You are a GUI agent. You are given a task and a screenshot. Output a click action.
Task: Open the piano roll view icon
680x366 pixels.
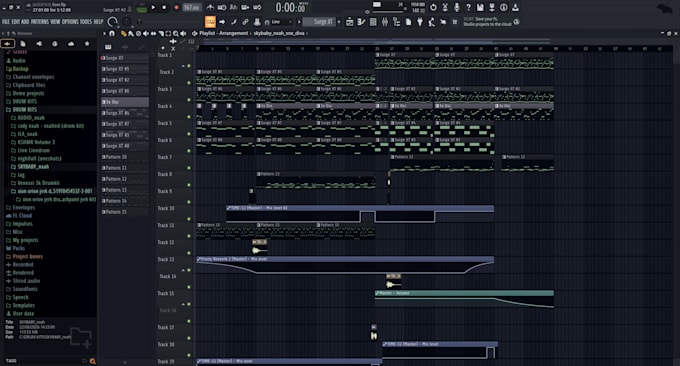tap(361, 22)
